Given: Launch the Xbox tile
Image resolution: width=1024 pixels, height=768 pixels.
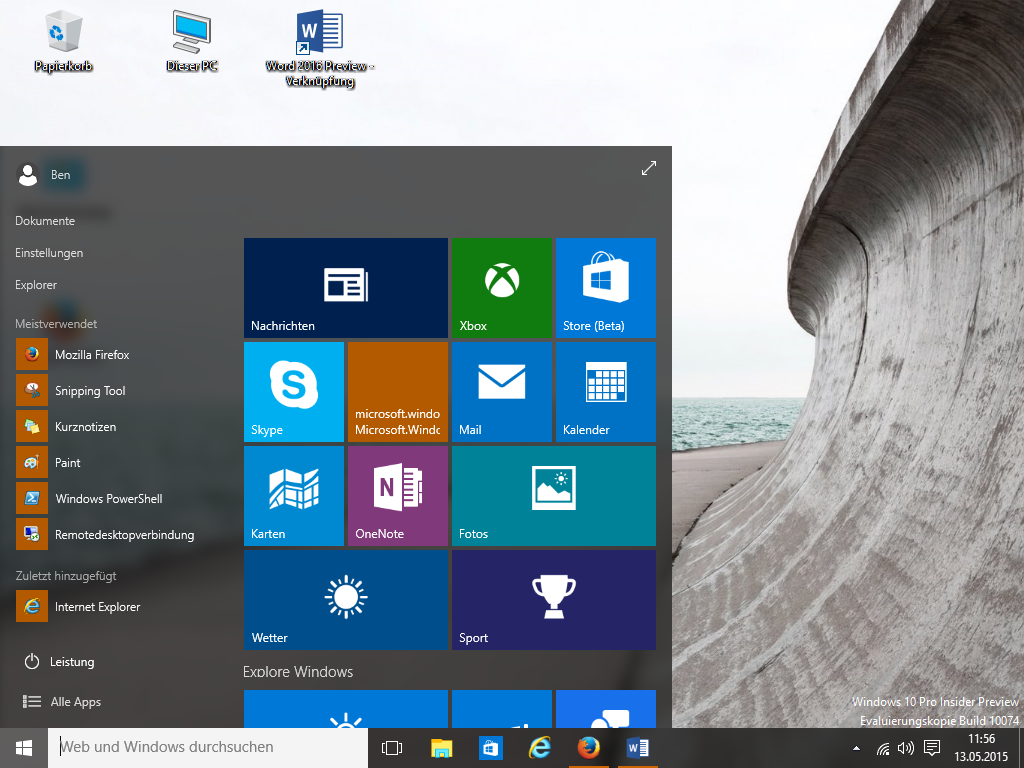Looking at the screenshot, I should pyautogui.click(x=502, y=288).
